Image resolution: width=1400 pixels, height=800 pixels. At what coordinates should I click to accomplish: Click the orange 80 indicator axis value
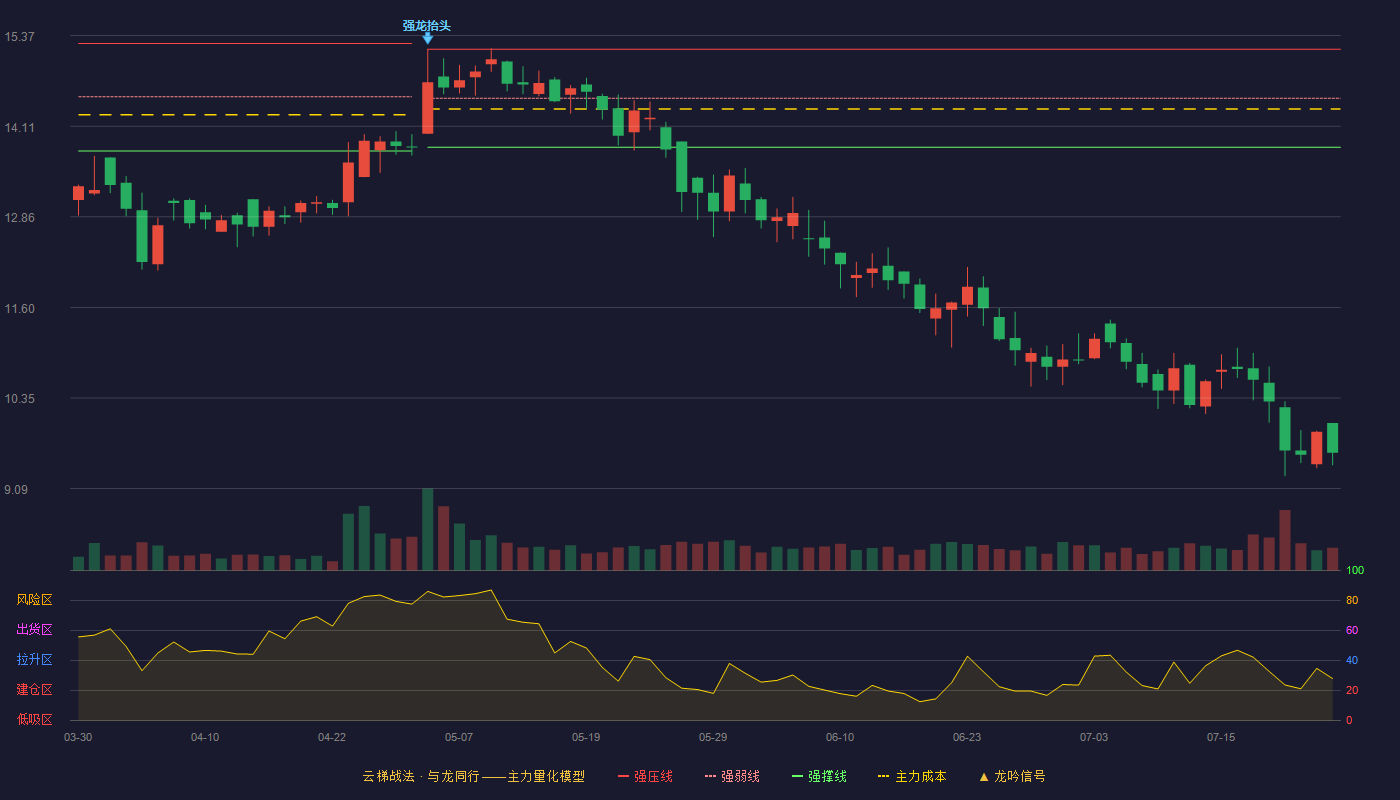[1352, 600]
